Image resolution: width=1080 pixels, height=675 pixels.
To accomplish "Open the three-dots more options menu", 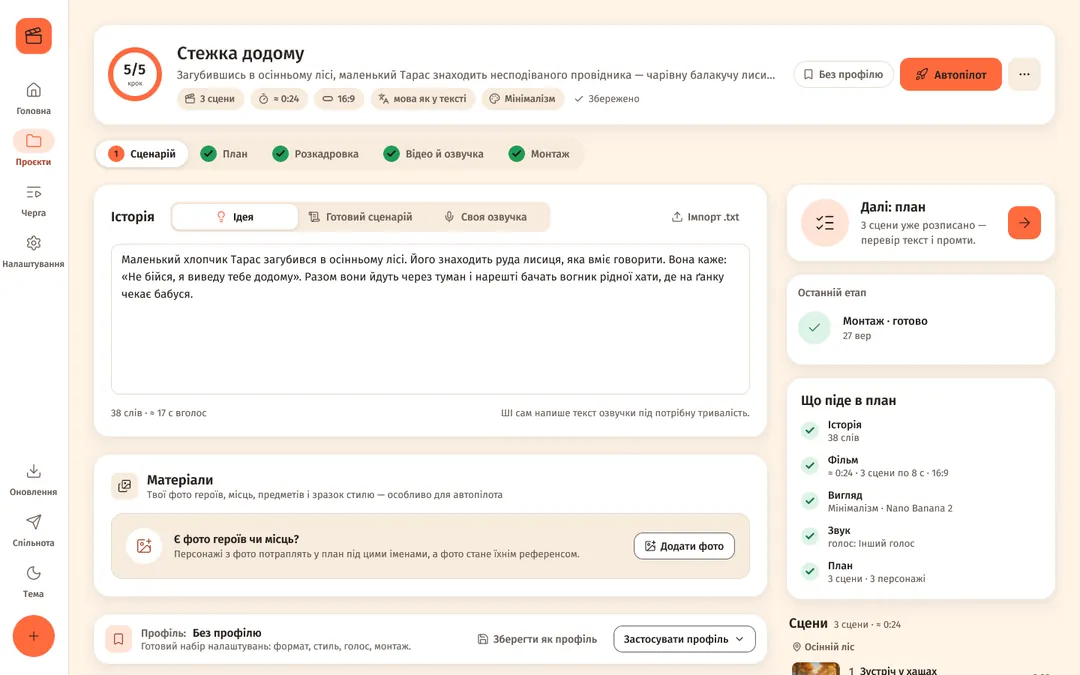I will point(1024,74).
